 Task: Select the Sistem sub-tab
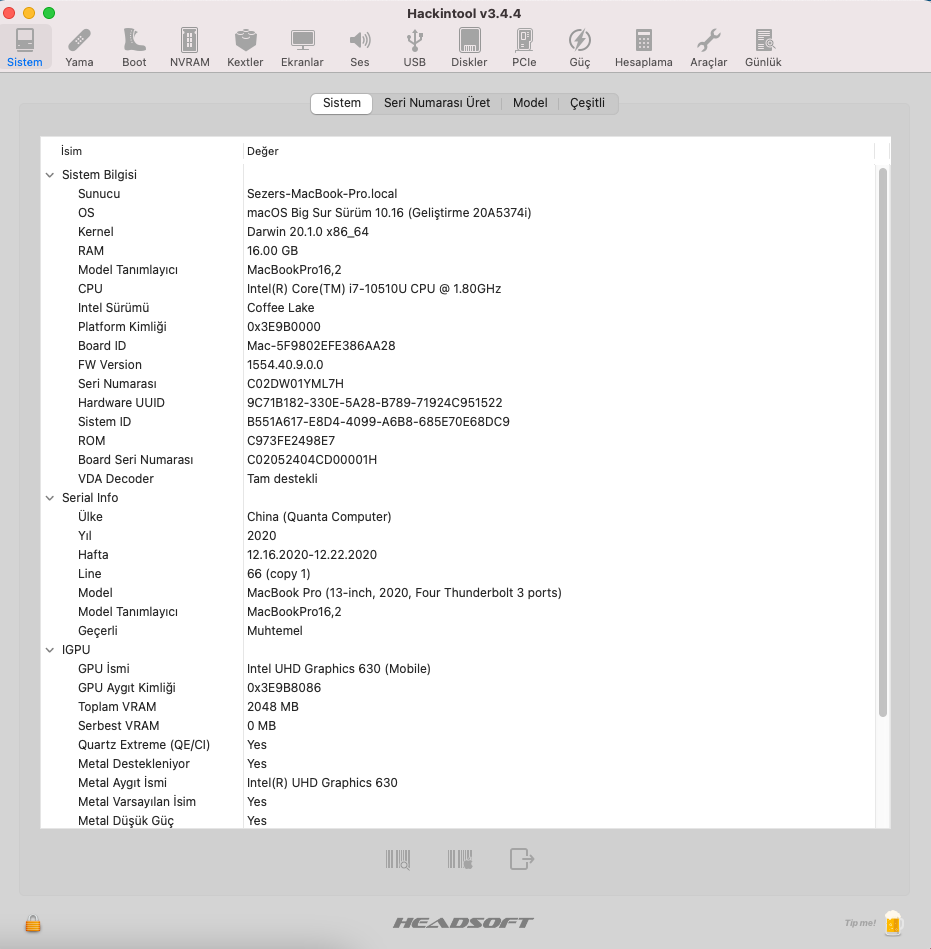341,103
